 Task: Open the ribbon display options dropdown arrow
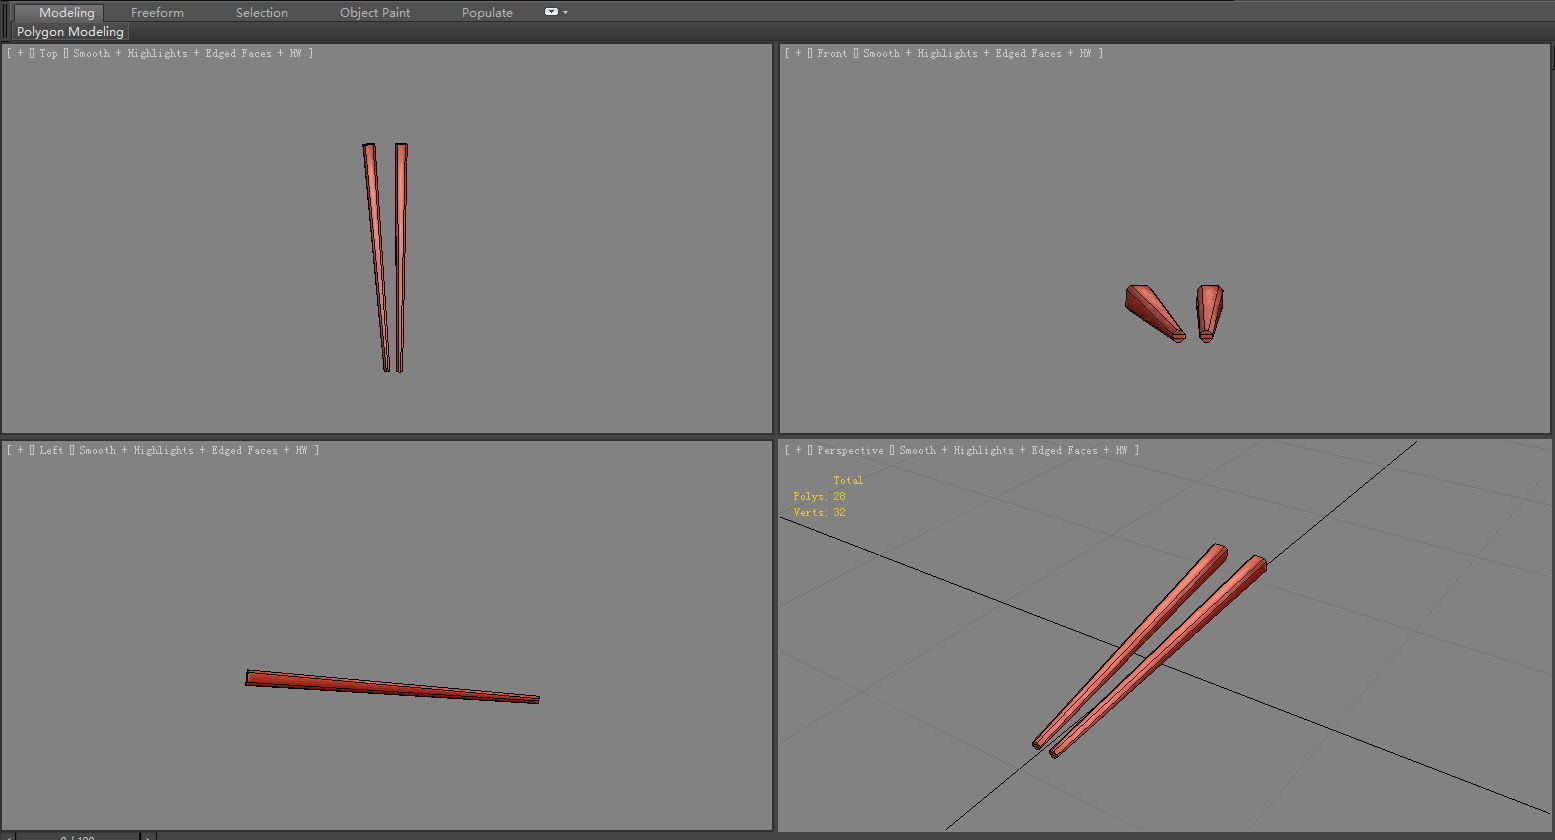566,13
